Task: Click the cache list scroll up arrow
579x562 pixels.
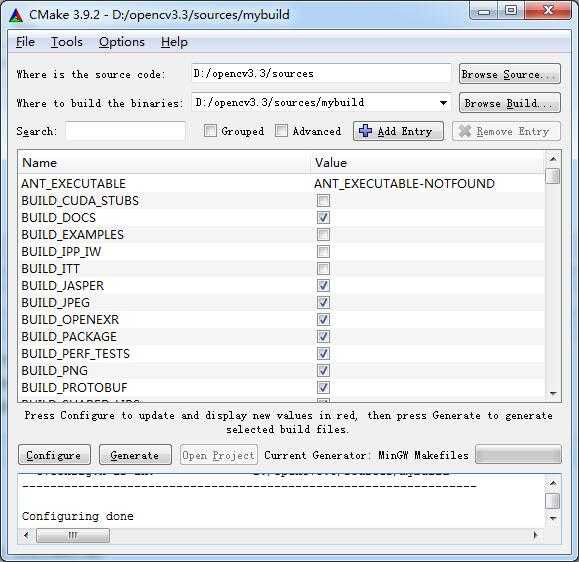Action: [553, 159]
